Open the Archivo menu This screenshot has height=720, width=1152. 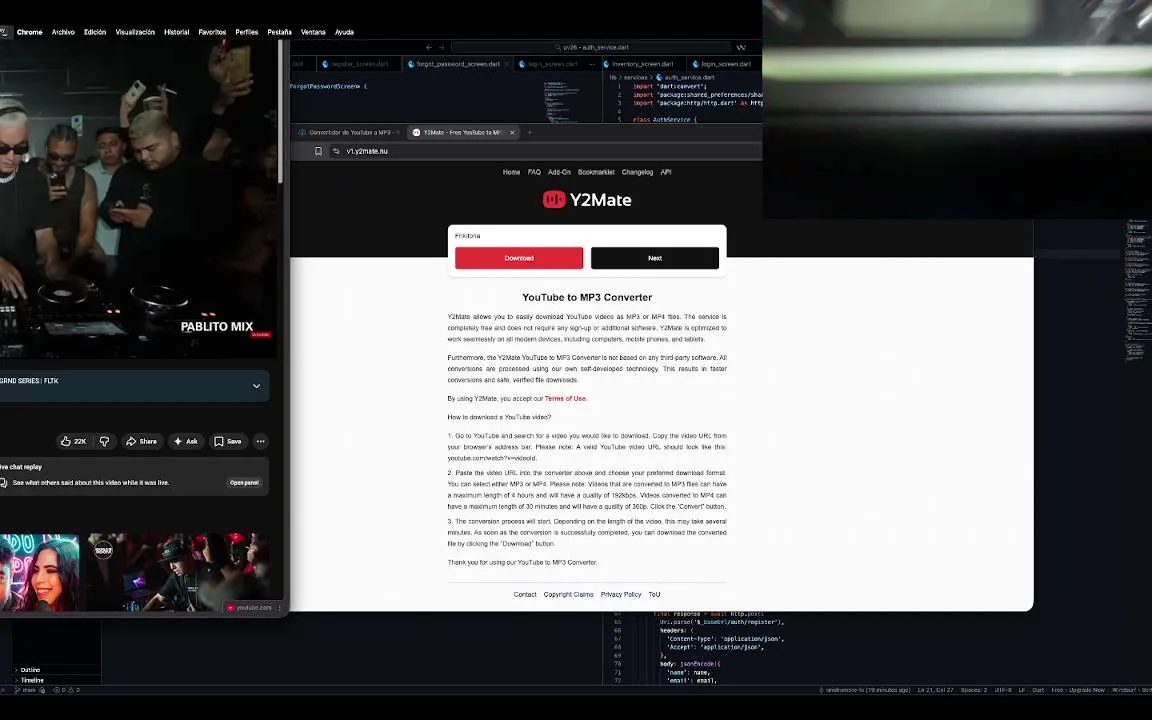click(63, 32)
